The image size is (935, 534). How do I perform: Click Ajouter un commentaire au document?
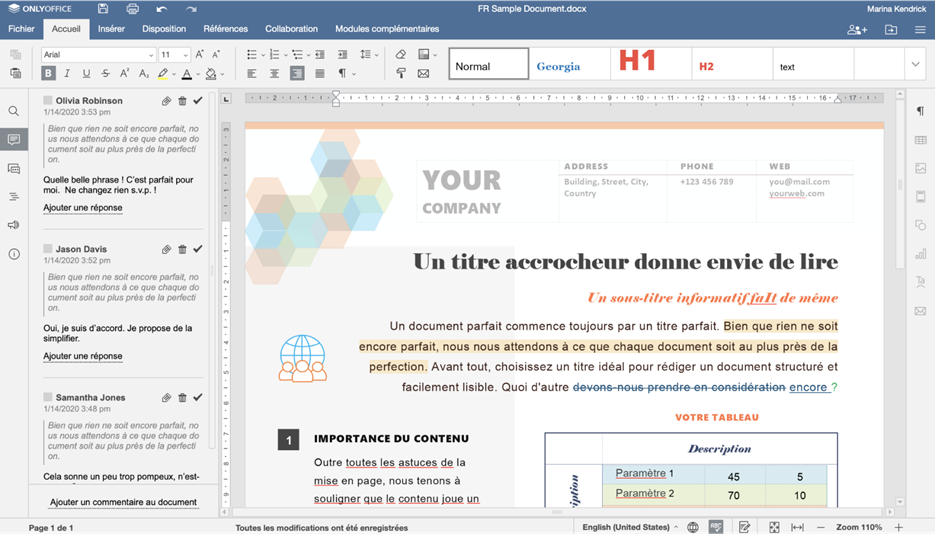click(x=123, y=502)
